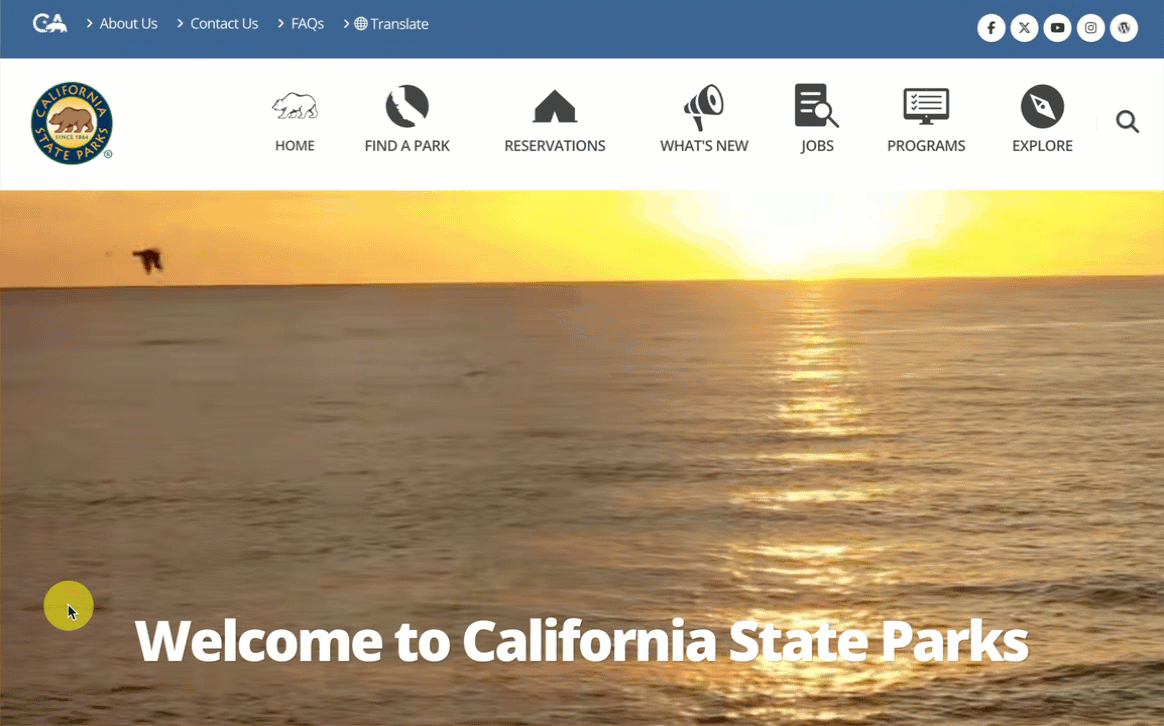Viewport: 1164px width, 726px height.
Task: Go to the Contact Us page
Action: click(x=224, y=24)
